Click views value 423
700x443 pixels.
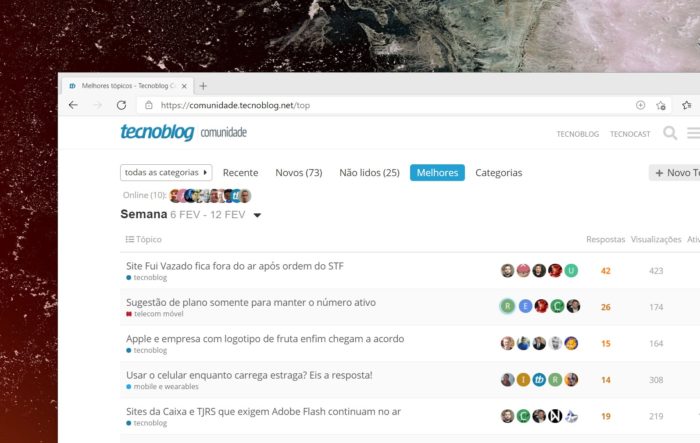(x=656, y=271)
